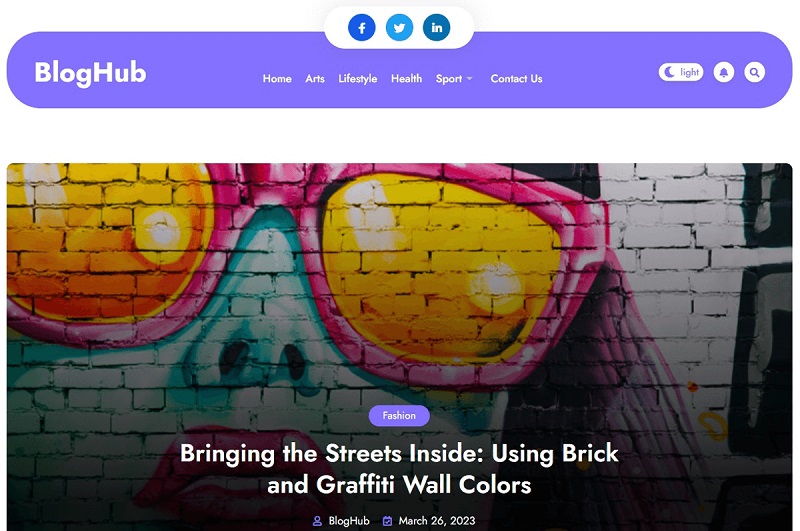Click the Fashion category badge
800x531 pixels.
point(399,416)
